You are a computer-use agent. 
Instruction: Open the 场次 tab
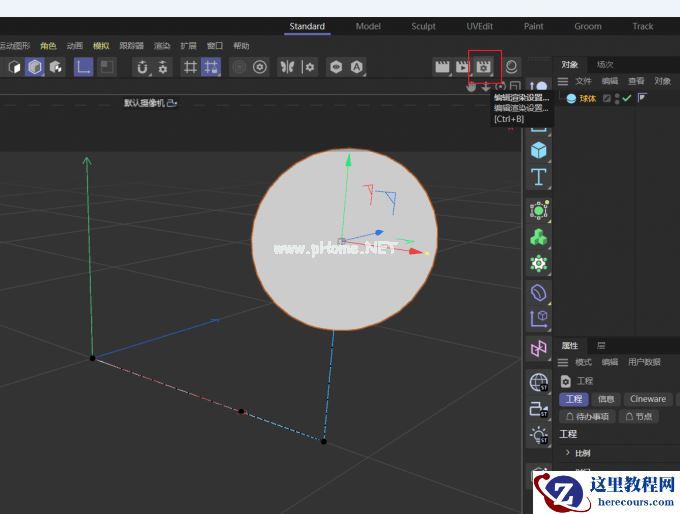[605, 64]
